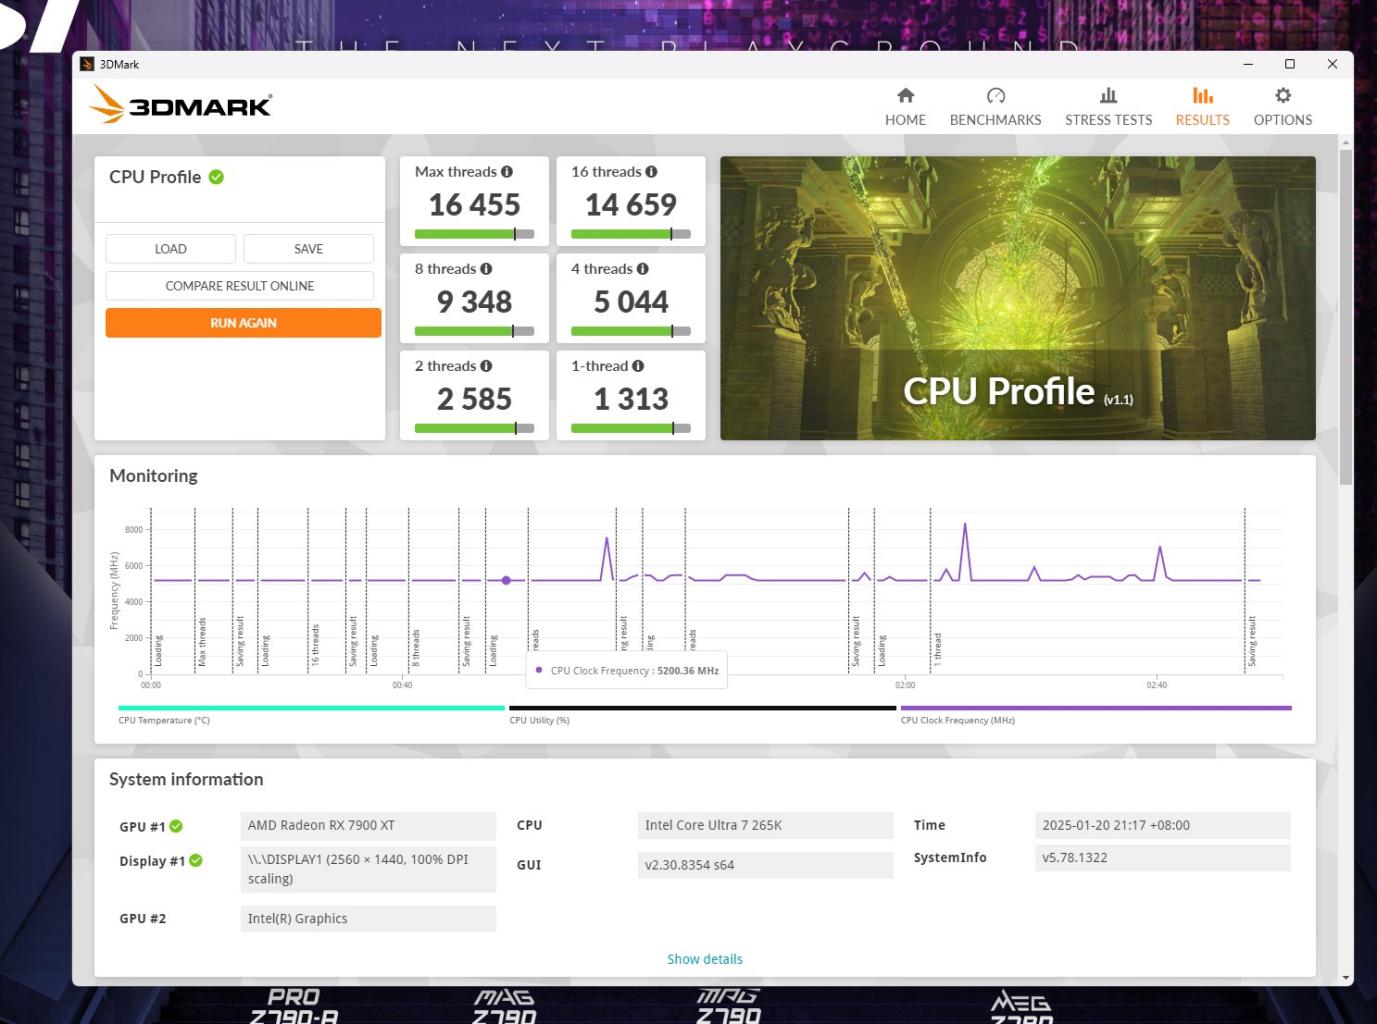Viewport: 1377px width, 1024px height.
Task: Click the 8 threads score 9 348
Action: click(474, 302)
